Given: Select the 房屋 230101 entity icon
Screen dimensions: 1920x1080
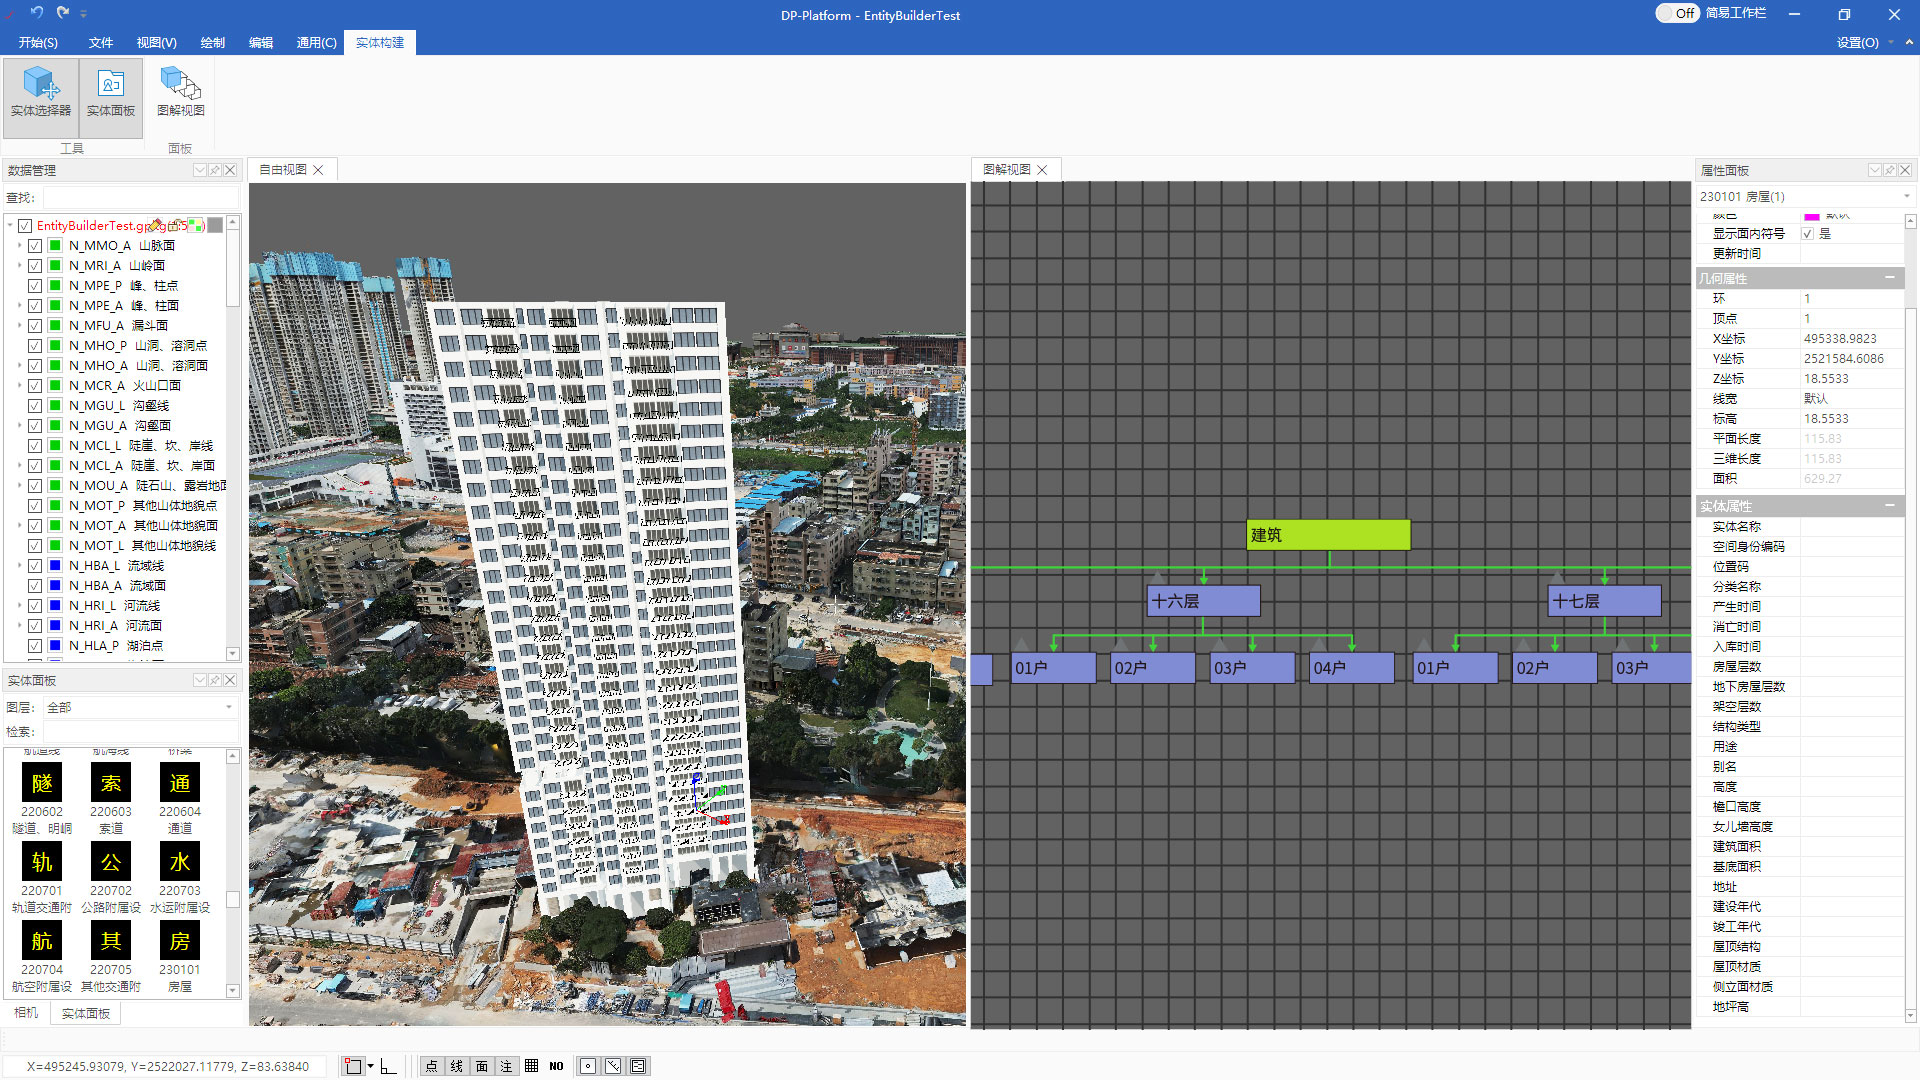Looking at the screenshot, I should coord(180,942).
